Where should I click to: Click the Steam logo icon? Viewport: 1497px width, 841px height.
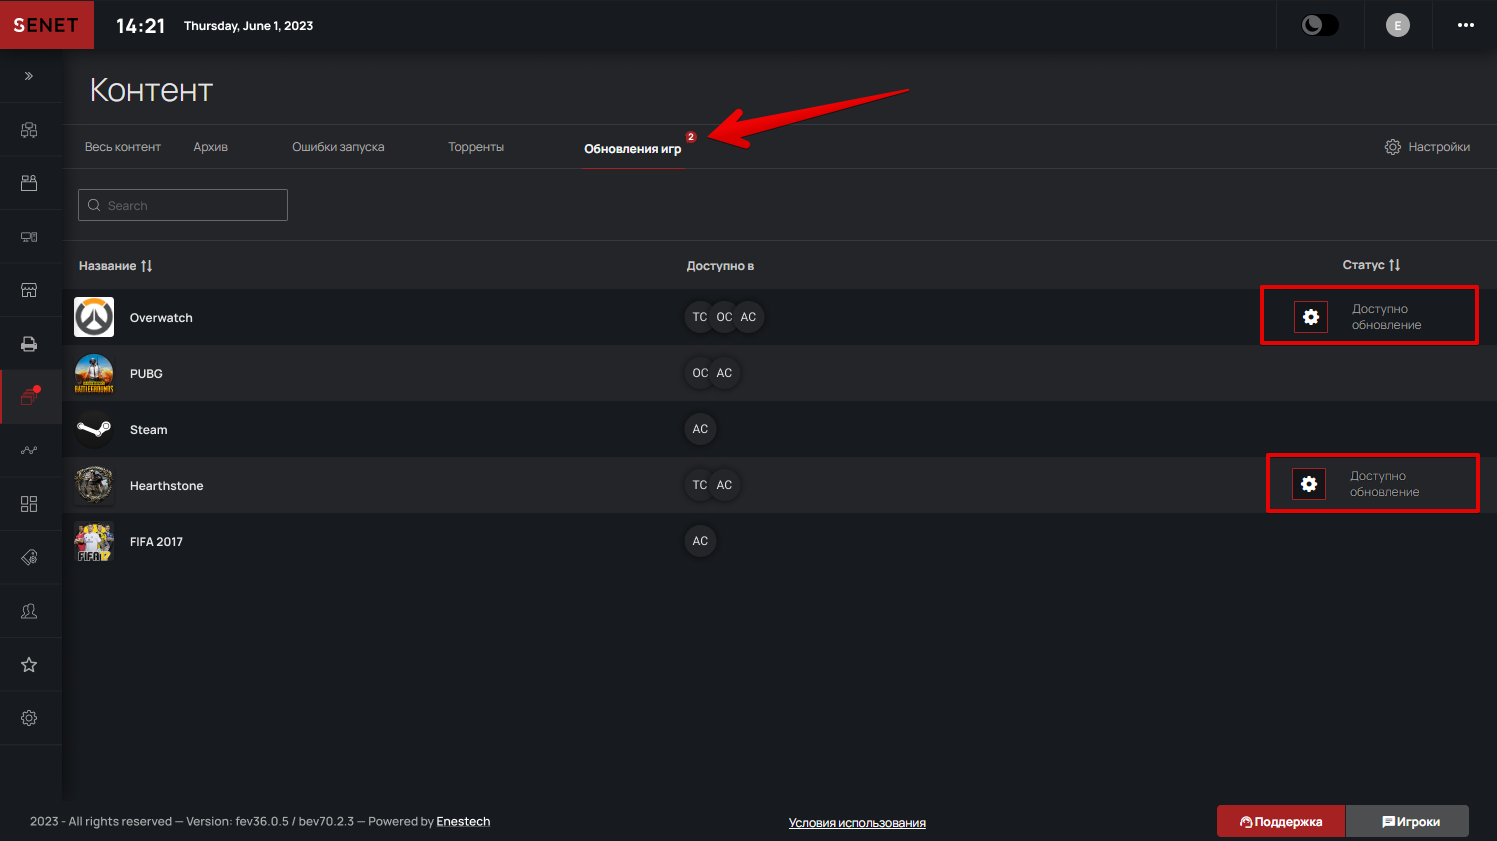point(94,429)
